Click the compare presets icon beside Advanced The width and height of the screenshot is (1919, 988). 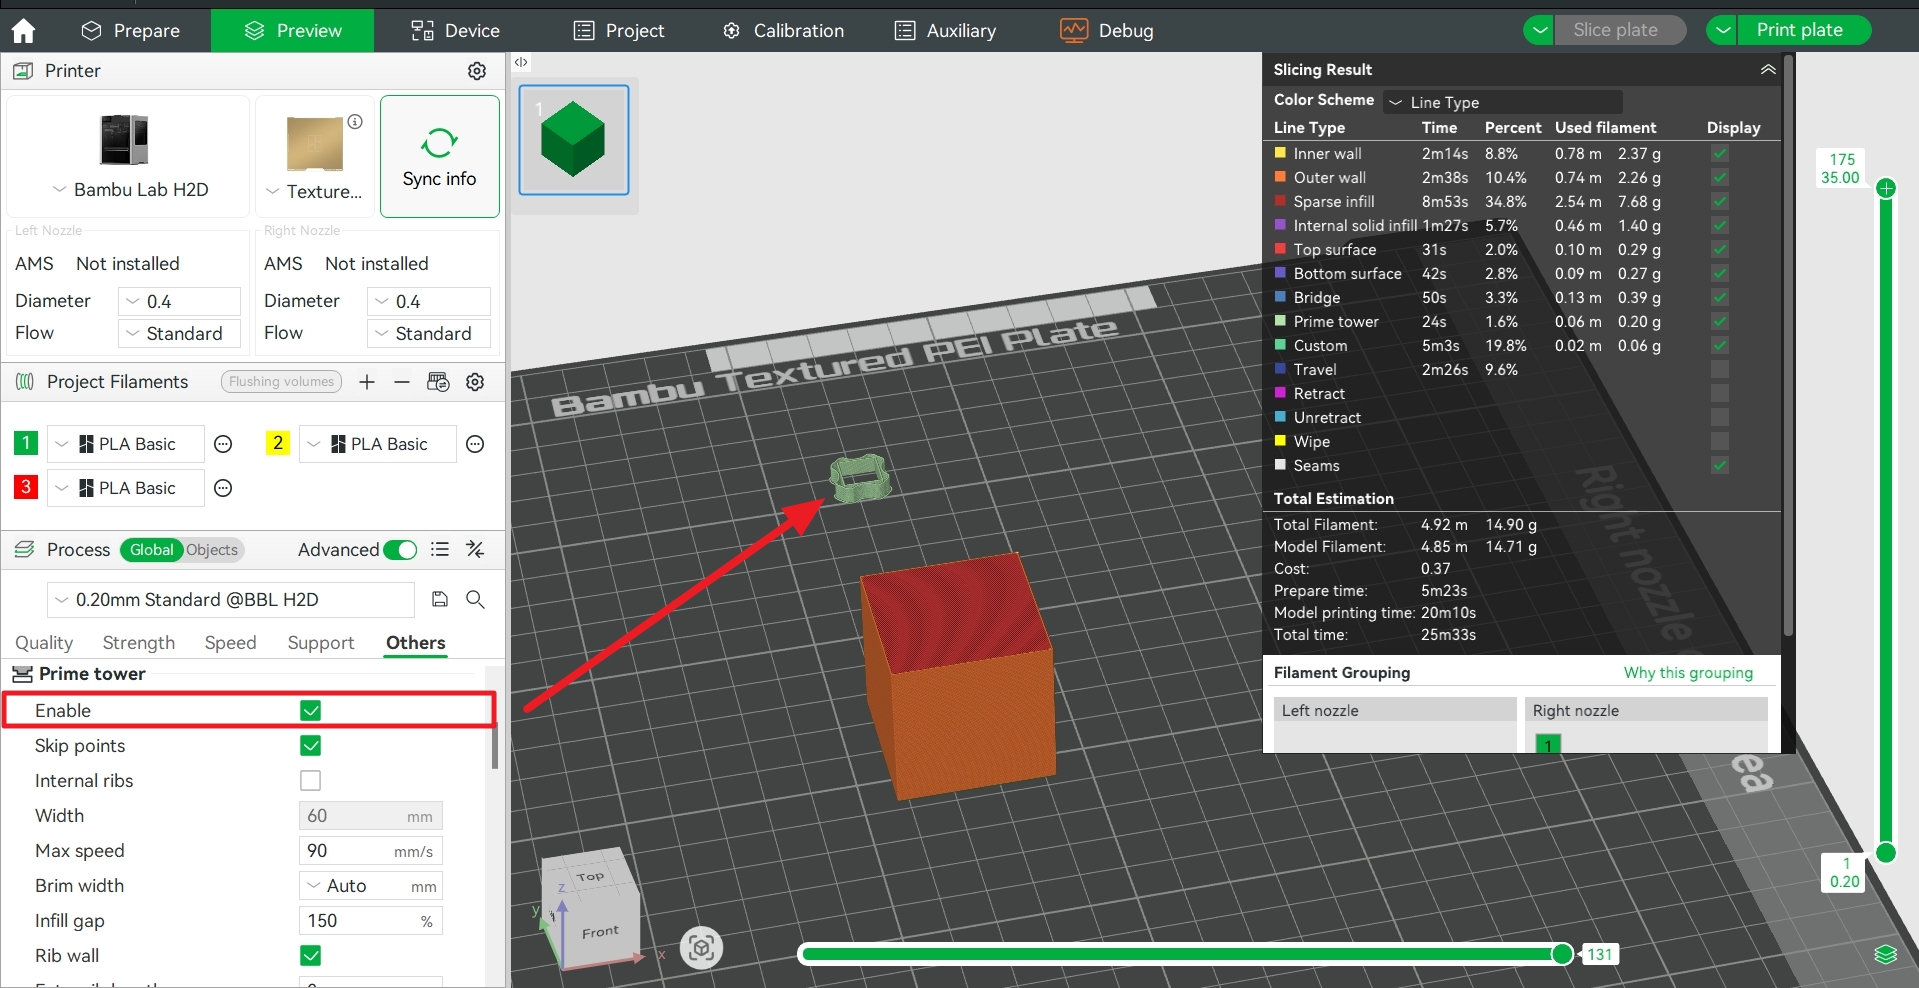(x=476, y=550)
